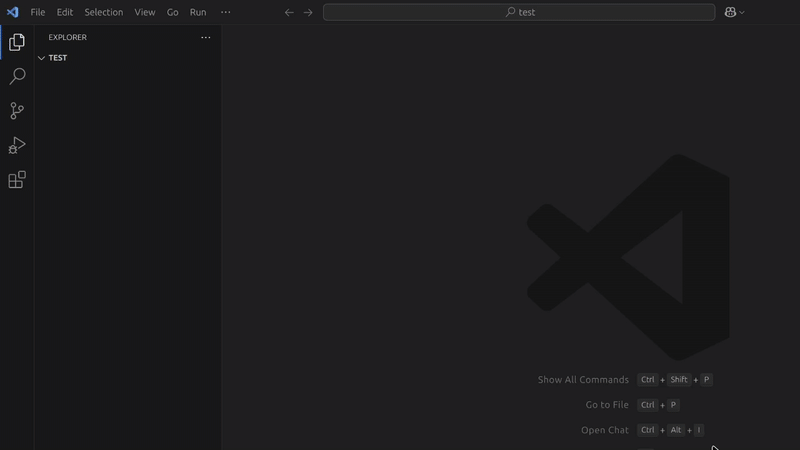Click the 'test' command center search box
800x450 pixels.
click(519, 12)
